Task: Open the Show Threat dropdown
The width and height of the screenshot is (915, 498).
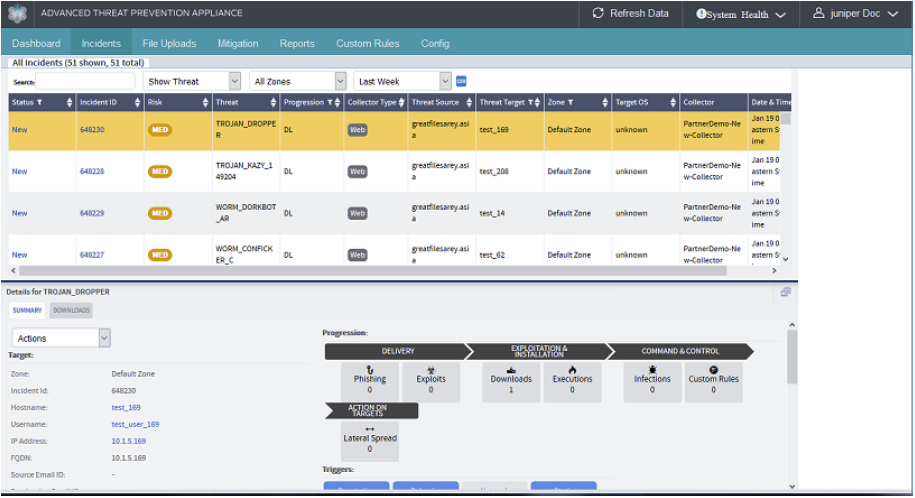Action: (192, 81)
